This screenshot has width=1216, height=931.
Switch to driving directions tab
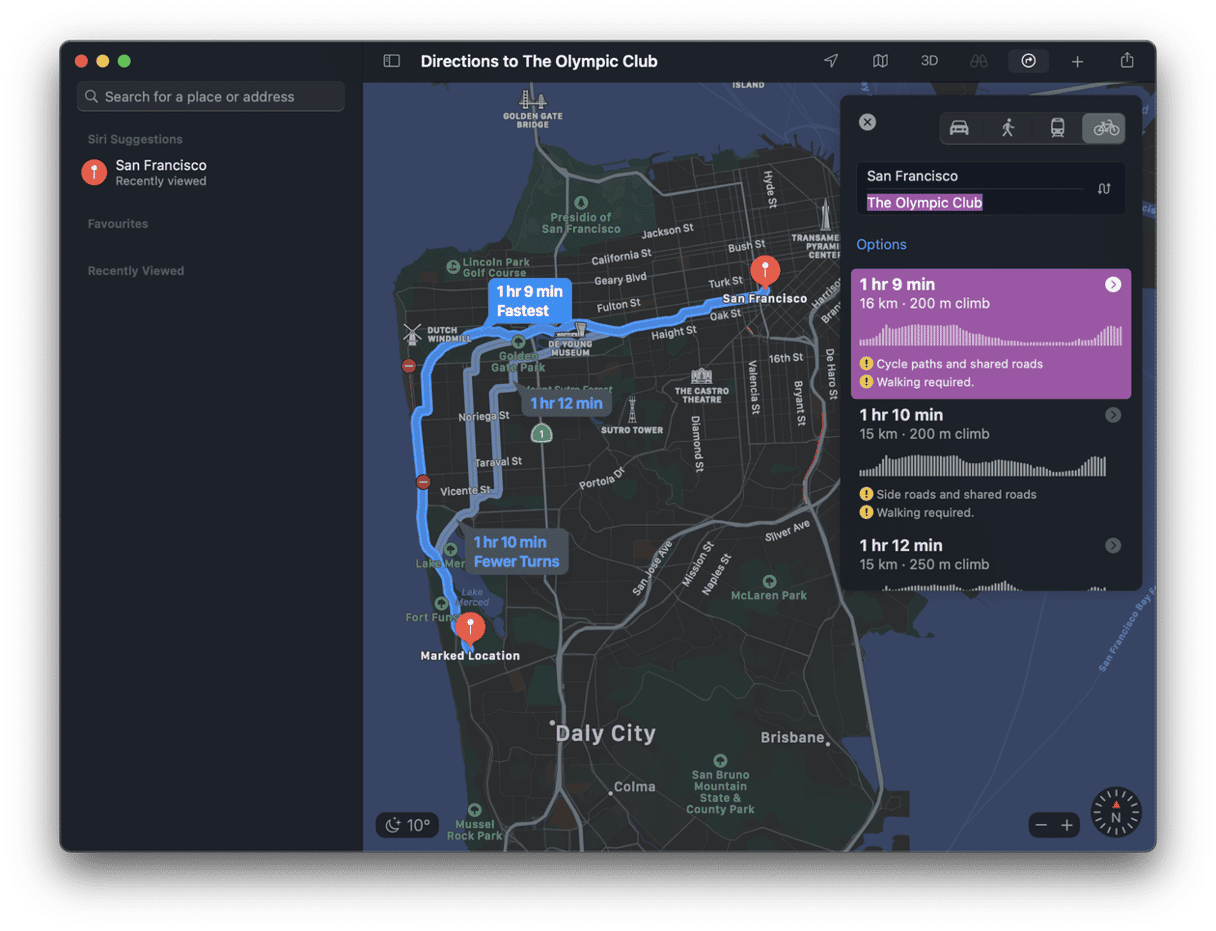point(959,128)
